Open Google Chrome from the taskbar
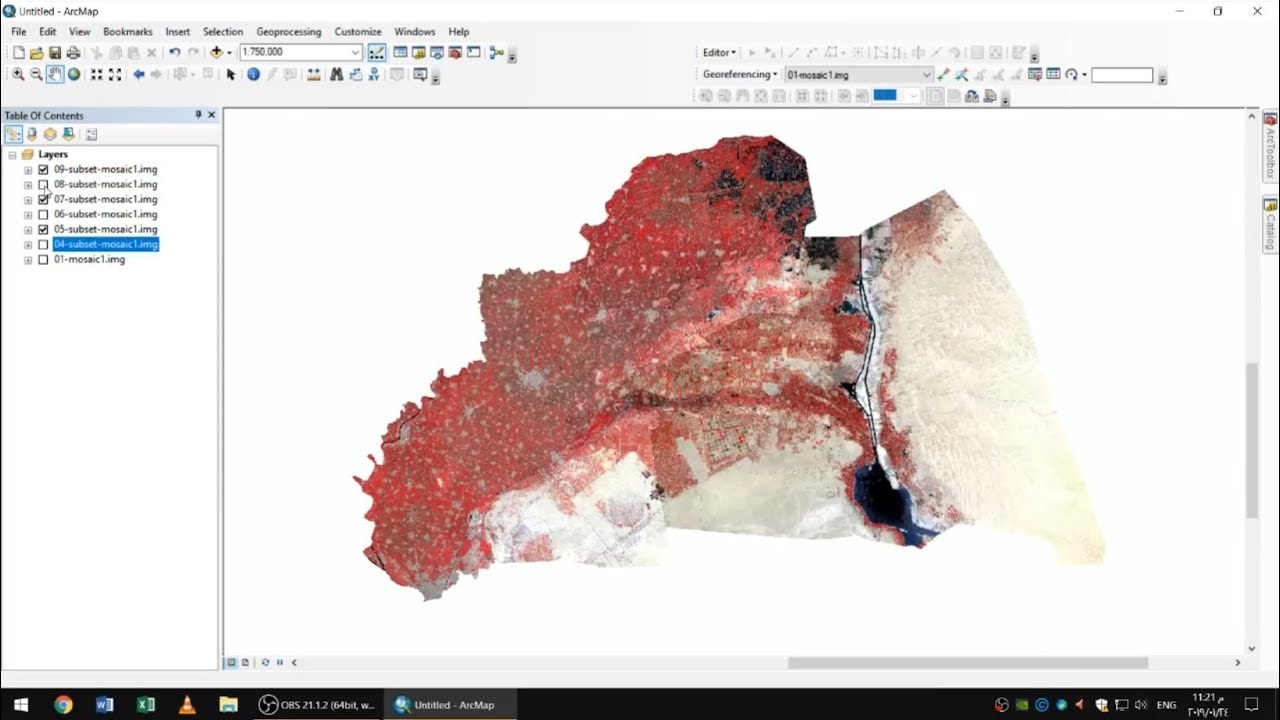Image resolution: width=1280 pixels, height=720 pixels. 63,705
